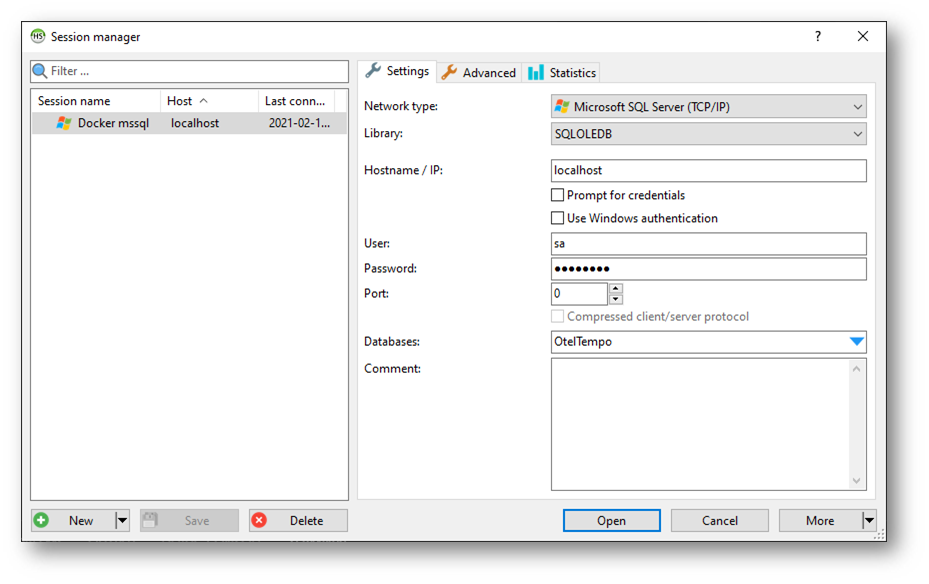This screenshot has width=929, height=584.
Task: Click the Network type Windows flag icon
Action: coord(562,107)
